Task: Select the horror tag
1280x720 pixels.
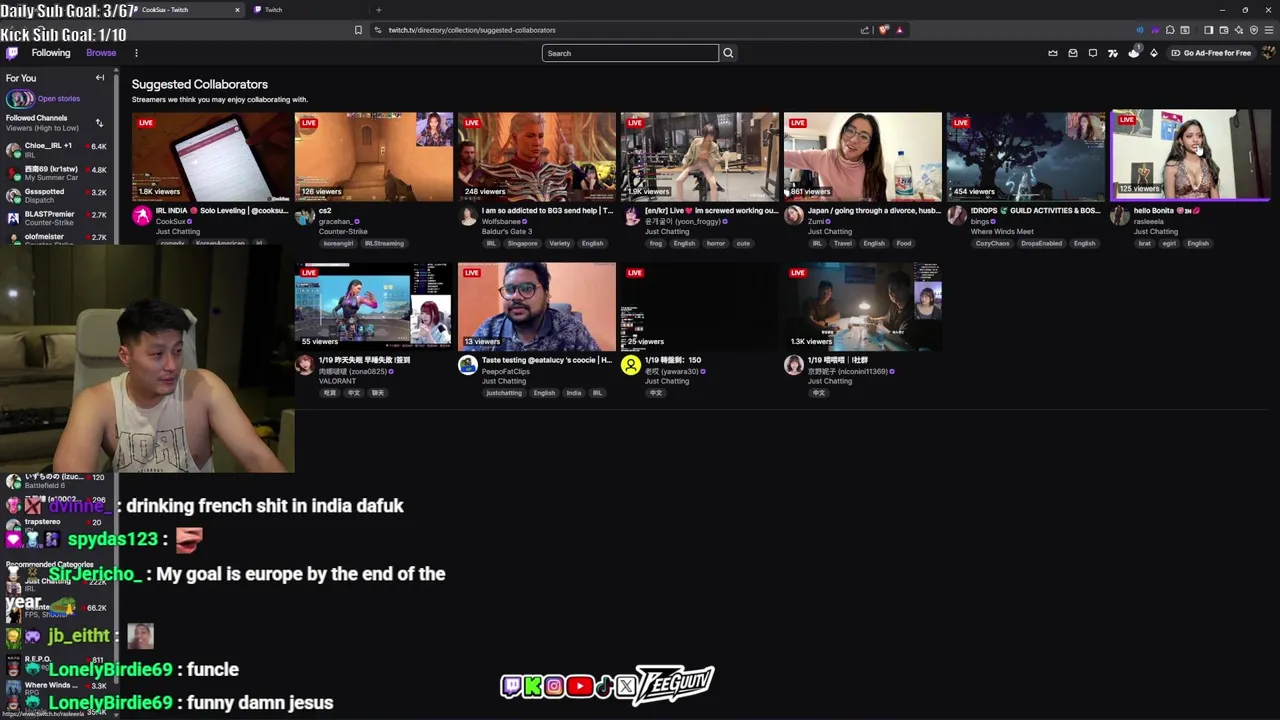Action: [716, 243]
